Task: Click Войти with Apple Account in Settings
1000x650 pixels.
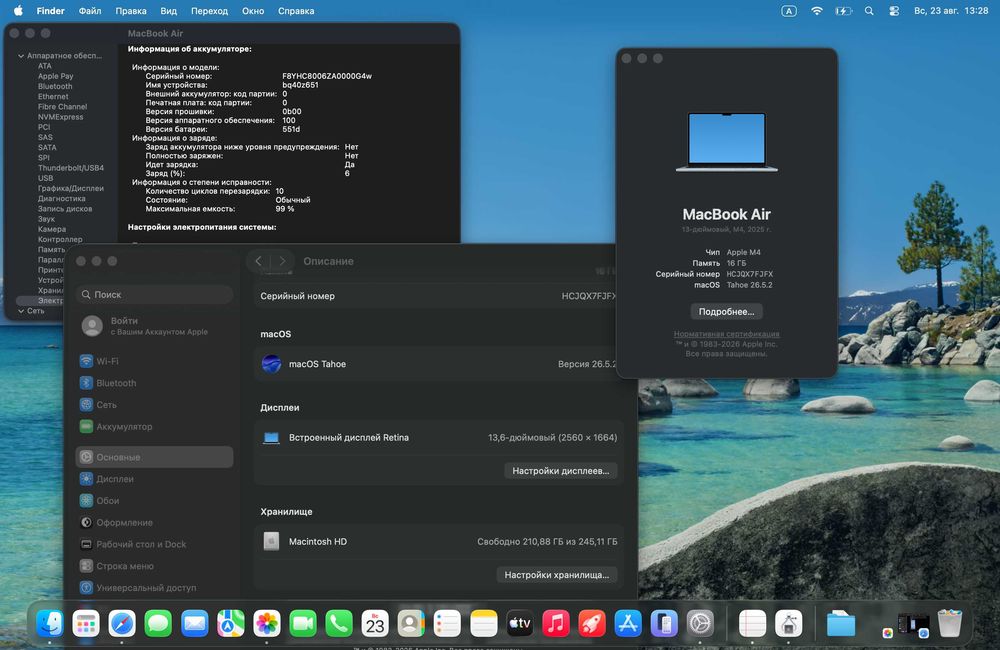Action: click(154, 325)
